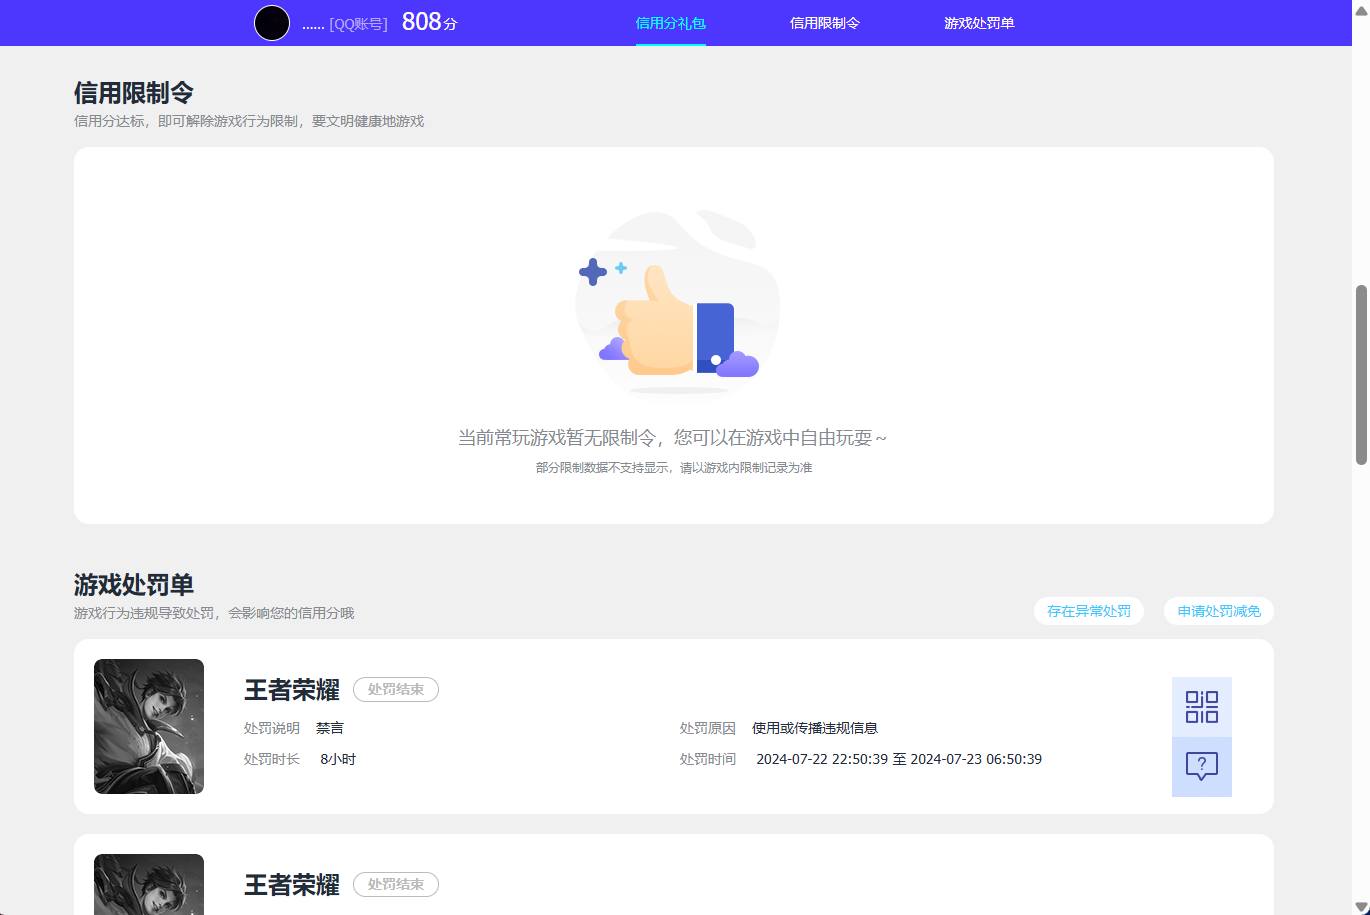
Task: Click the 存在异常处罚 button
Action: 1089,611
